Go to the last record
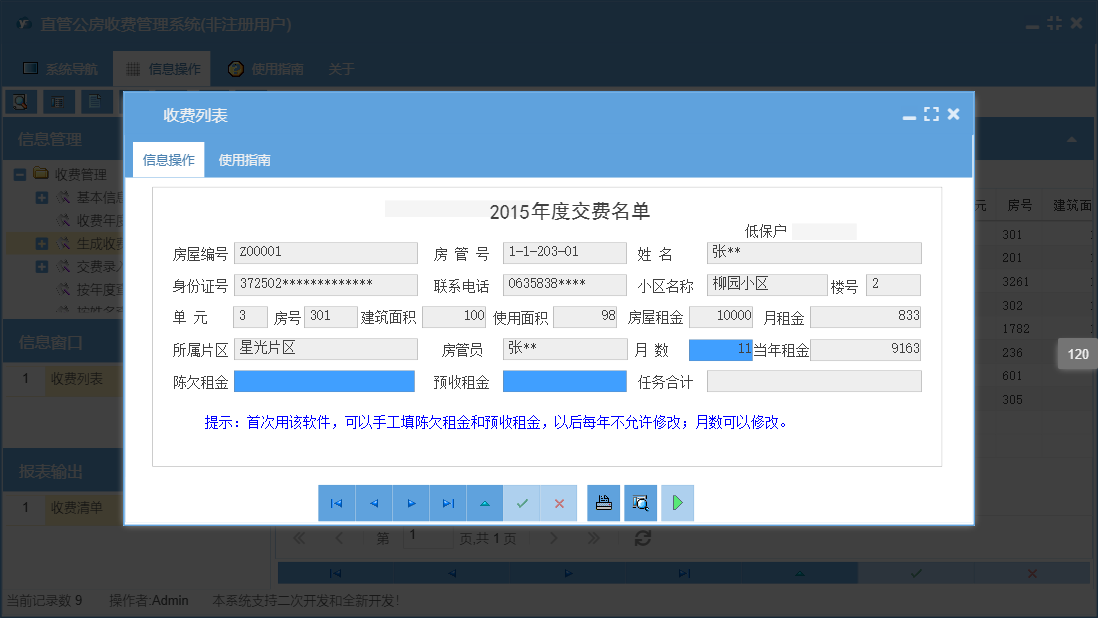 (x=448, y=503)
